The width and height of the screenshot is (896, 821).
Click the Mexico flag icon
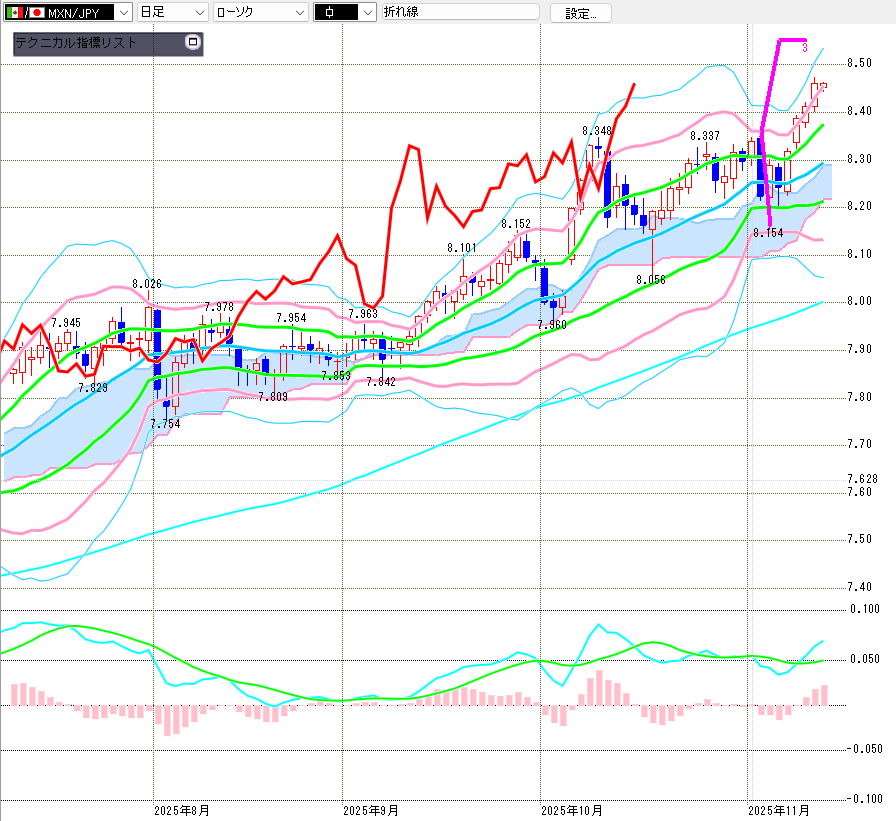click(13, 13)
